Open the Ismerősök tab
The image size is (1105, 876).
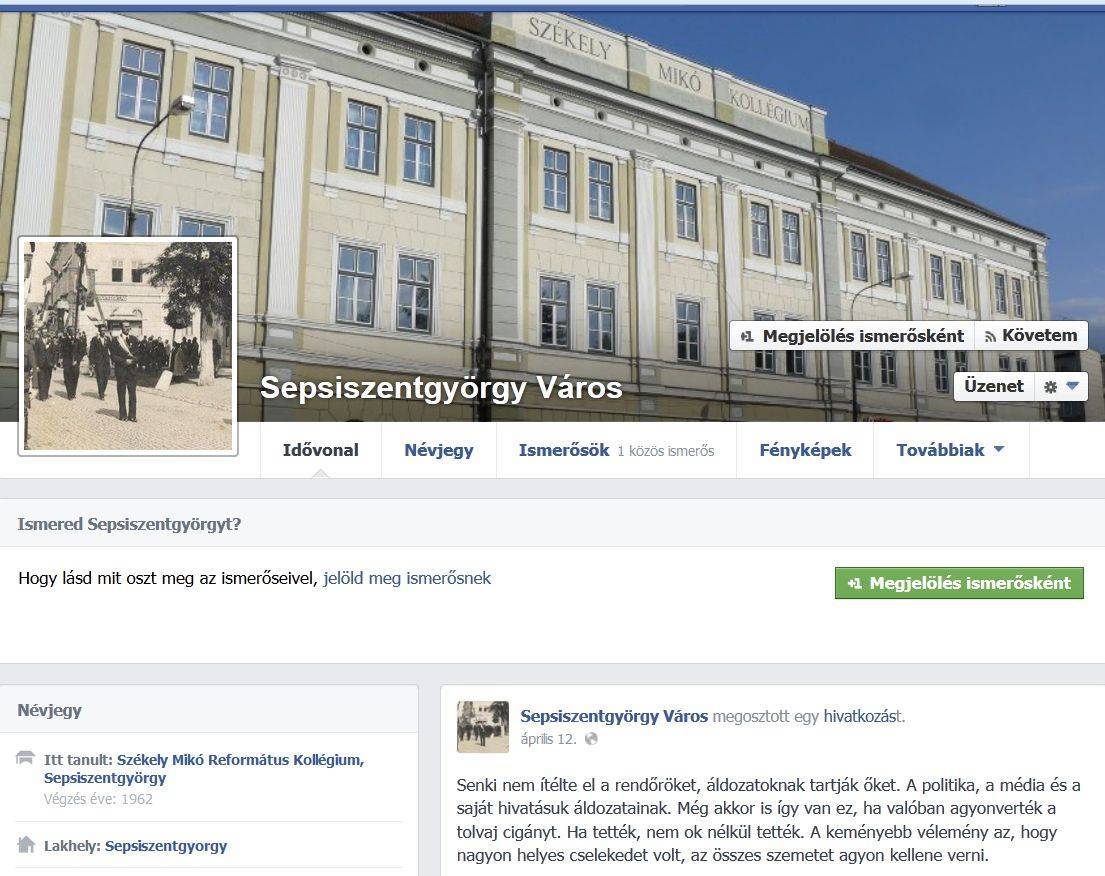(x=617, y=450)
